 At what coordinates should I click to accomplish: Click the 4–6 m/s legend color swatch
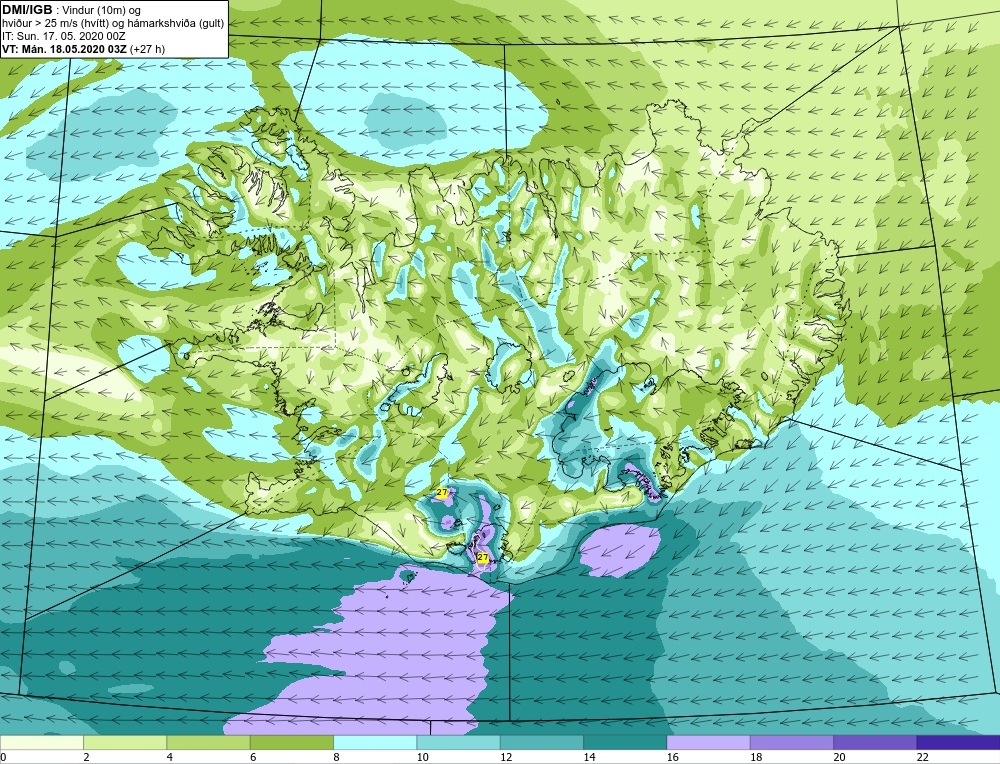[x=209, y=742]
